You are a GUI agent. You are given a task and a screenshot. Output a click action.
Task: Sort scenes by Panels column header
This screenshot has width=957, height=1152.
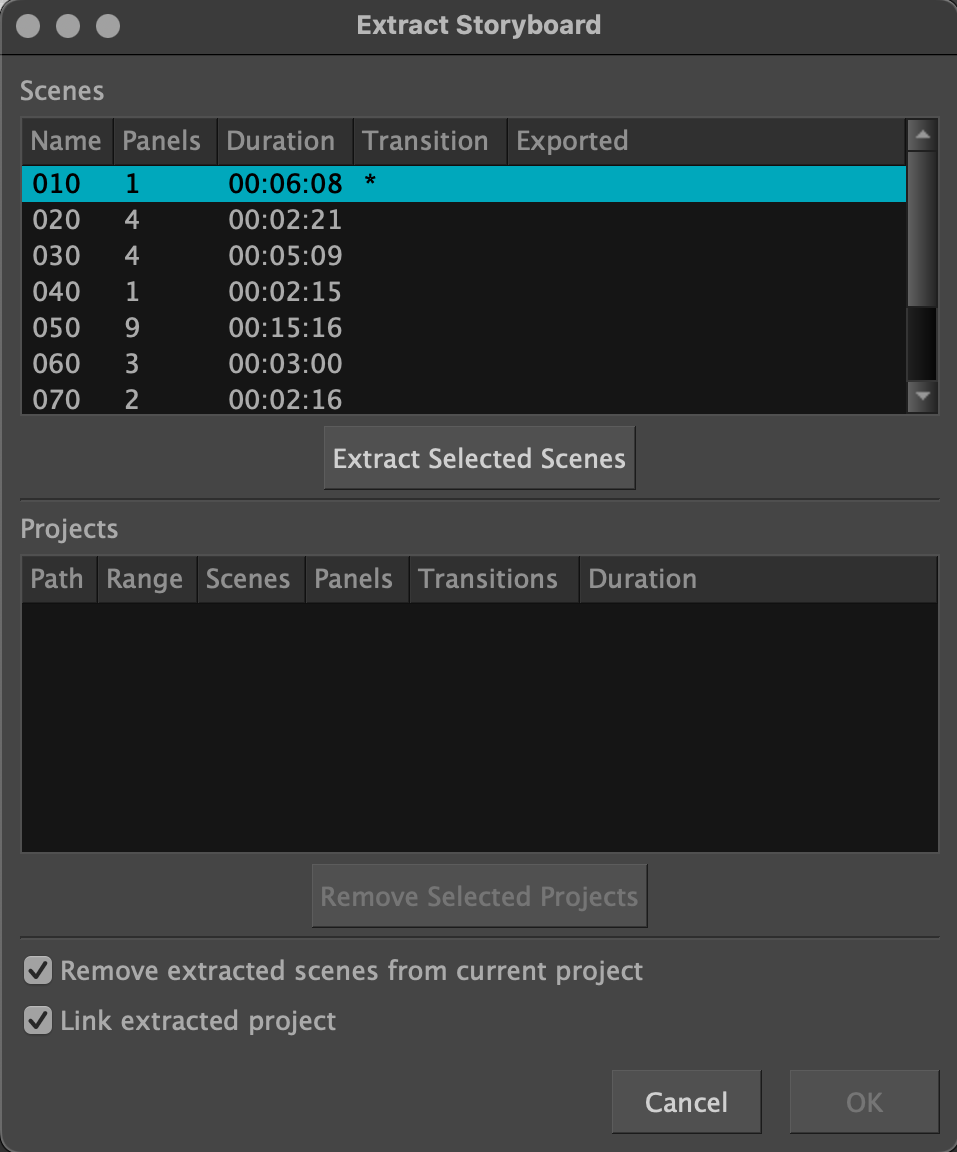[162, 141]
